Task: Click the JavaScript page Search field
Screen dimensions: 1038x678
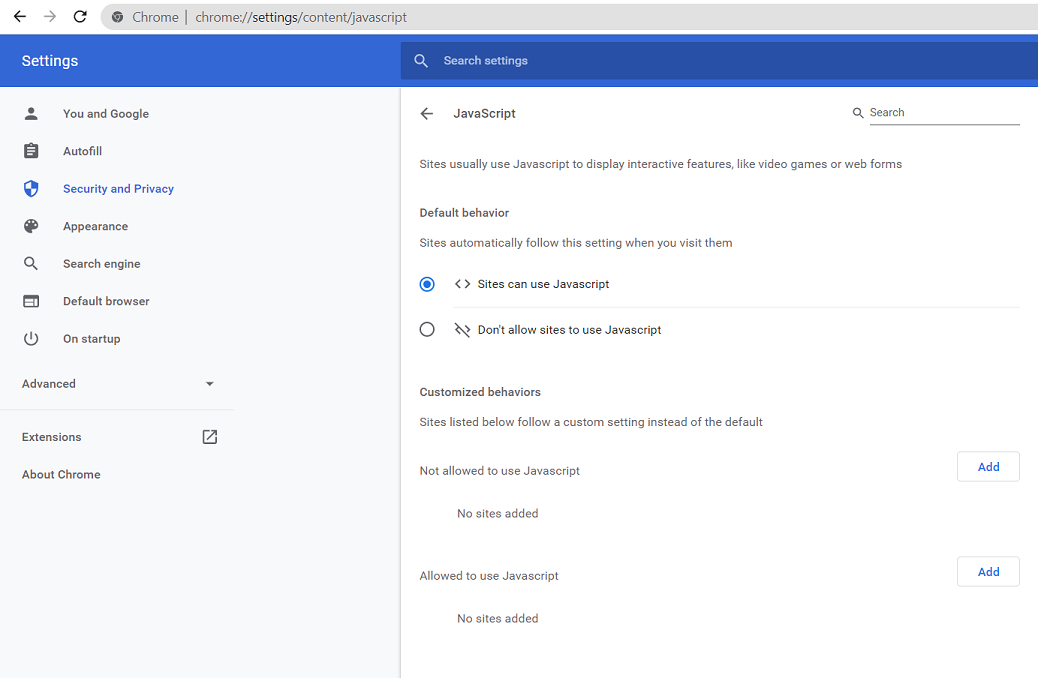Action: [942, 113]
